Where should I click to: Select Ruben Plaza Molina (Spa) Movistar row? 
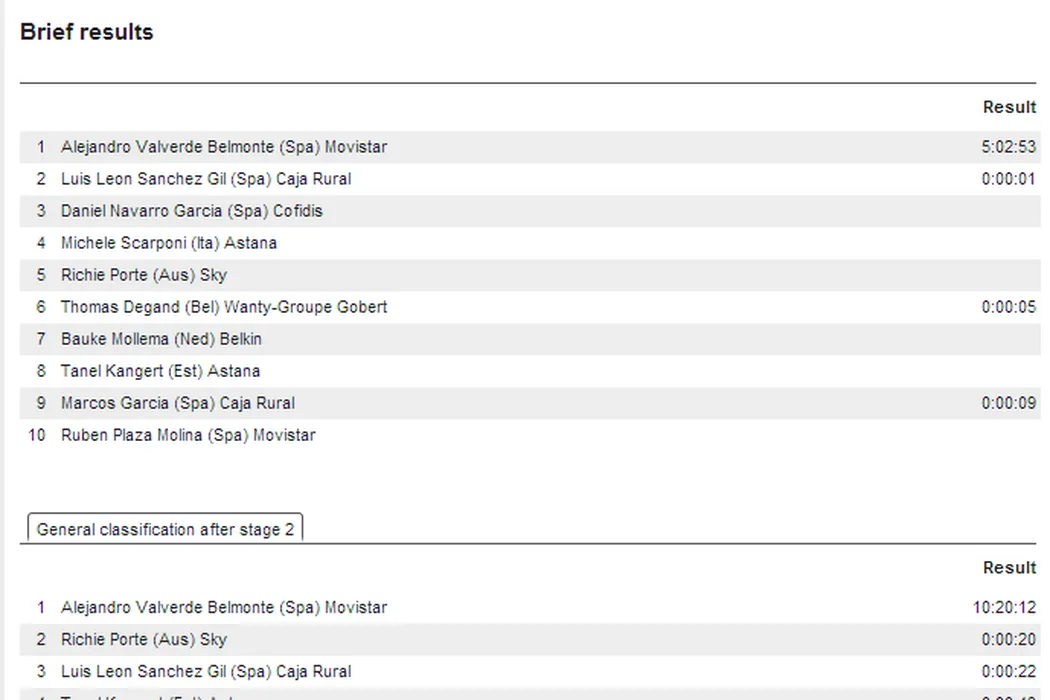(187, 435)
